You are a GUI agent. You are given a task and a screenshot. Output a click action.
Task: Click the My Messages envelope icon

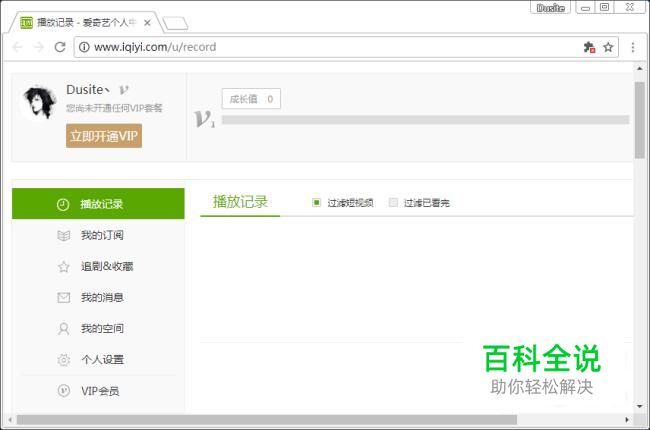coord(63,297)
